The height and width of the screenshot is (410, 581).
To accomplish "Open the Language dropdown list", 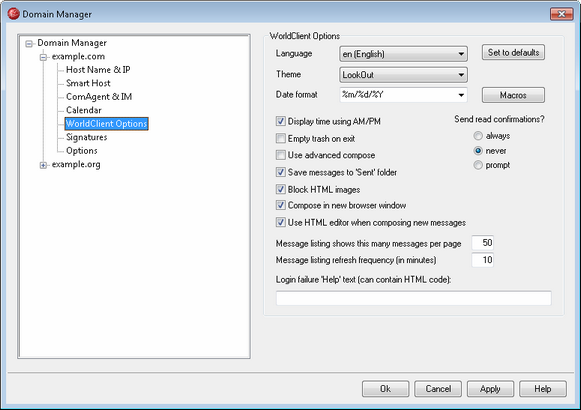I will coord(403,54).
